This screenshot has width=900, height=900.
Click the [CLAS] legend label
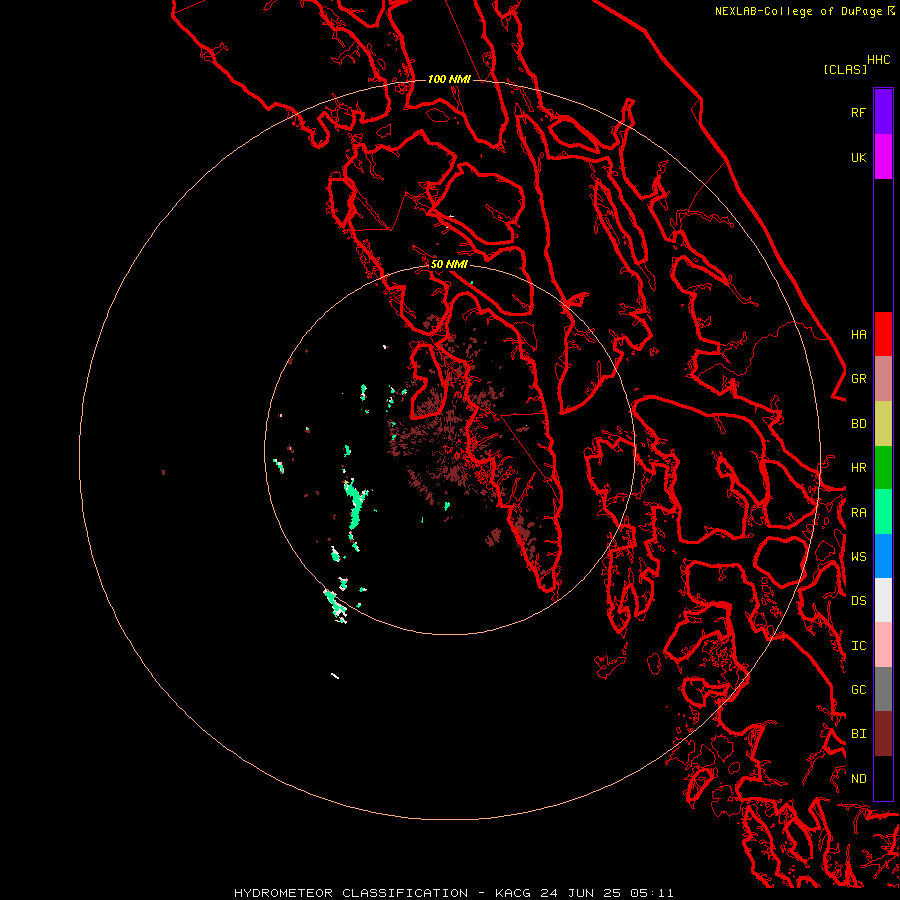(845, 69)
